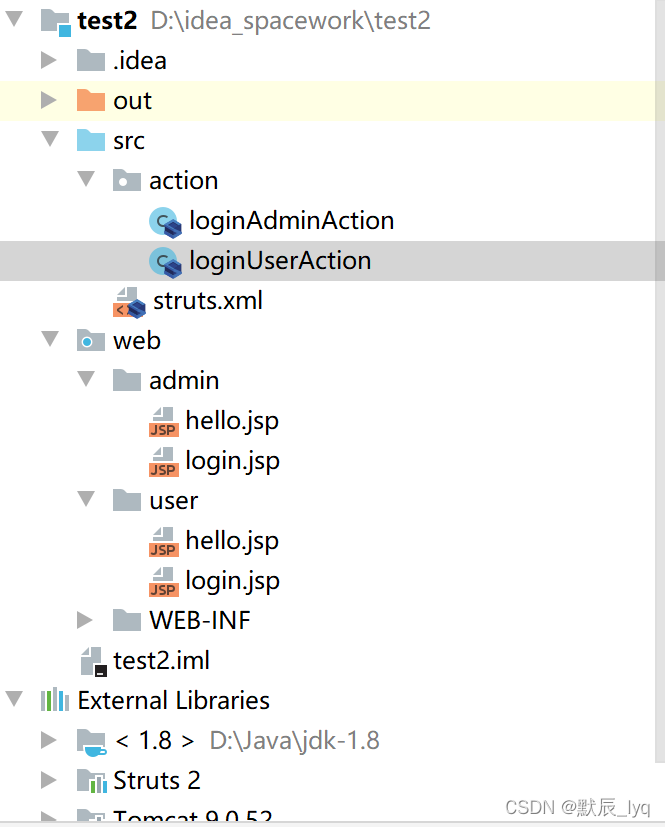Click the orange out folder icon
665x827 pixels.
91,100
